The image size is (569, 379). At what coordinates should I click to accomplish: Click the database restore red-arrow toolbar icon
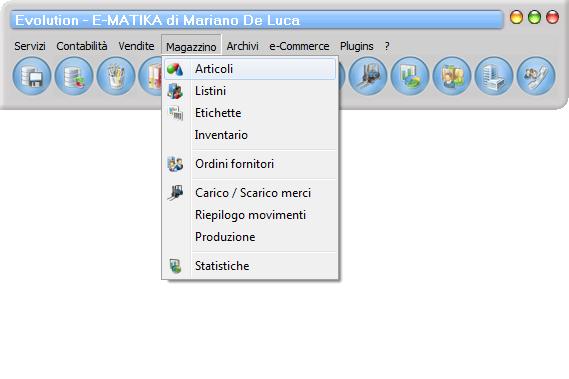click(74, 76)
